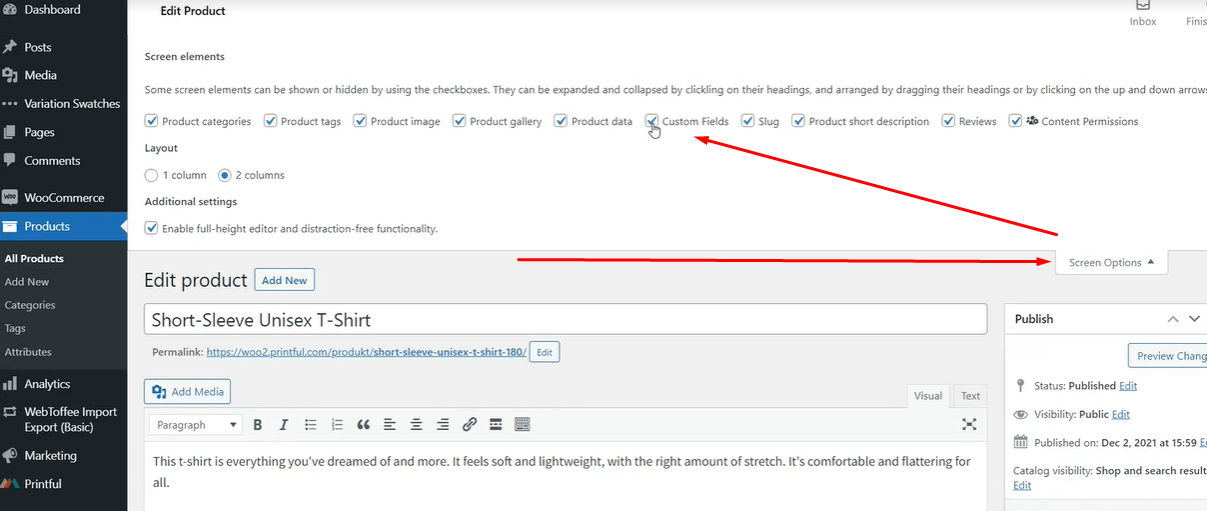Click the Bold formatting icon
1207x511 pixels.
coord(257,425)
